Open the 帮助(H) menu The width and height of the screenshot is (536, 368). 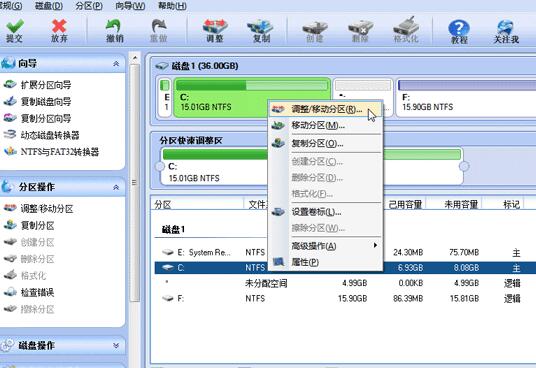point(172,6)
